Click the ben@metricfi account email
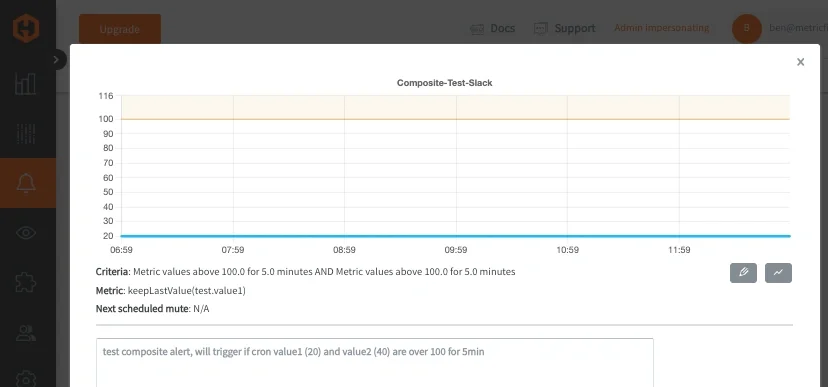Image resolution: width=828 pixels, height=387 pixels. coord(798,29)
